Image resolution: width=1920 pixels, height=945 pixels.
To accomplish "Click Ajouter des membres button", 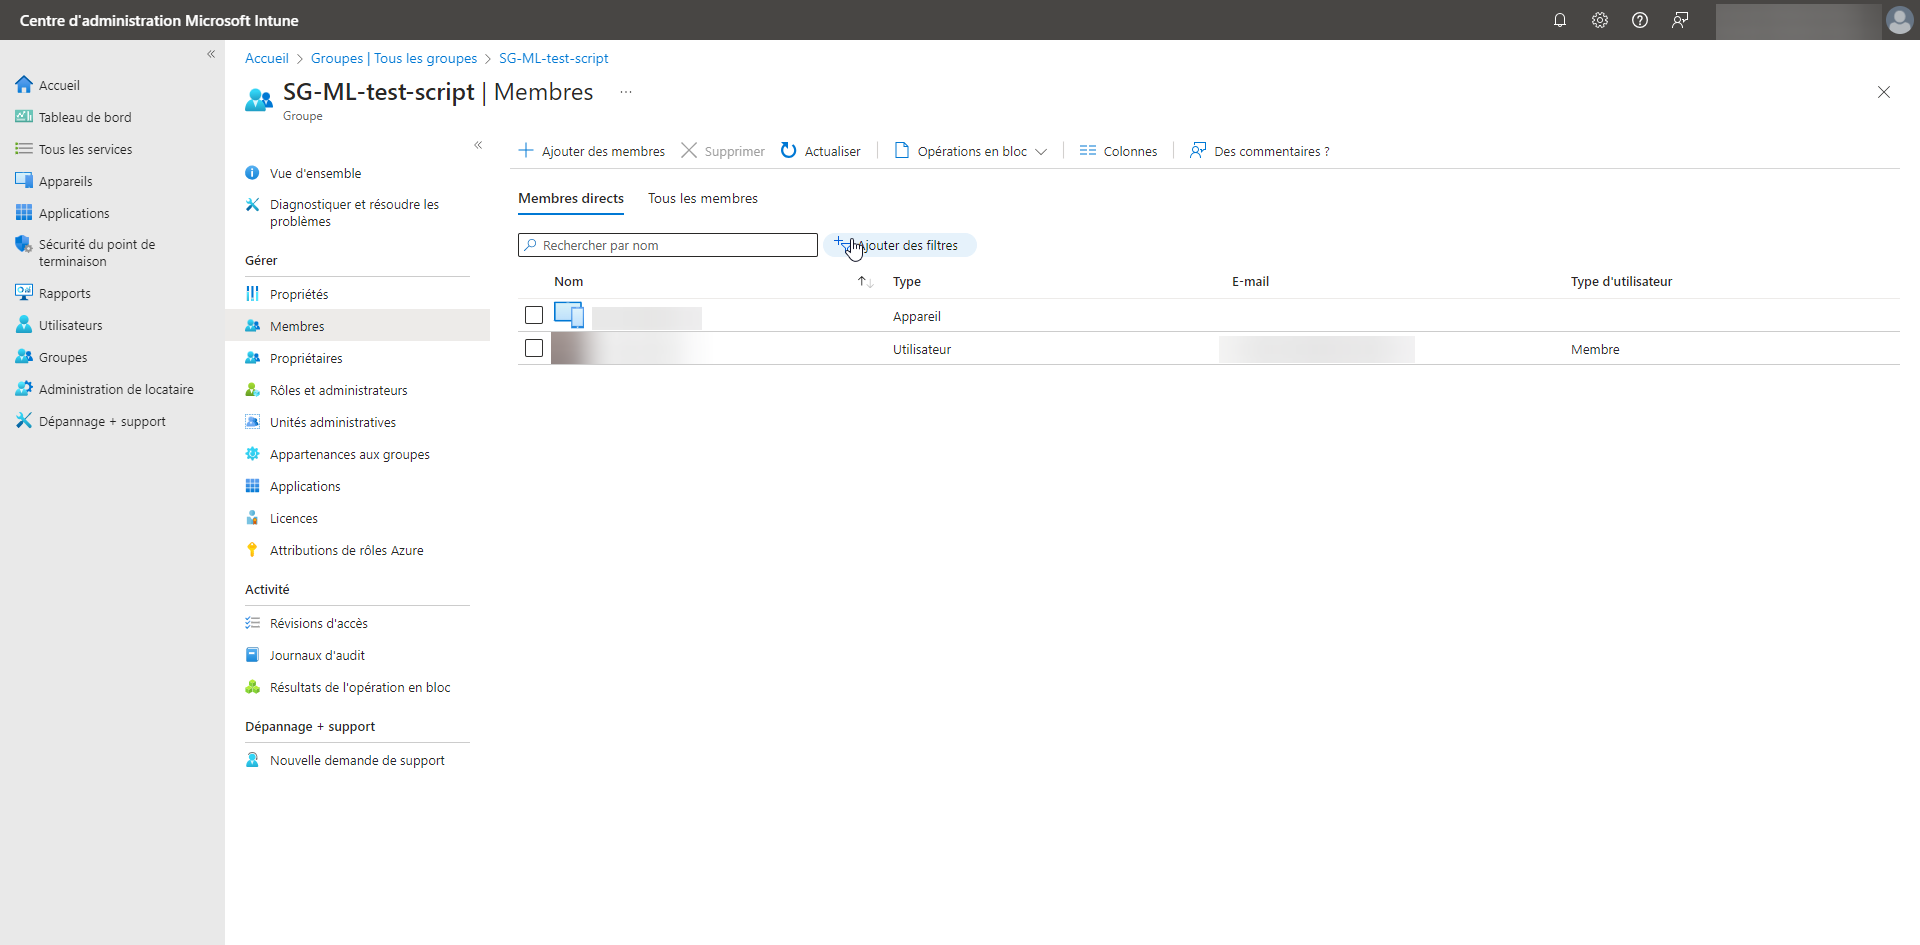I will [591, 151].
